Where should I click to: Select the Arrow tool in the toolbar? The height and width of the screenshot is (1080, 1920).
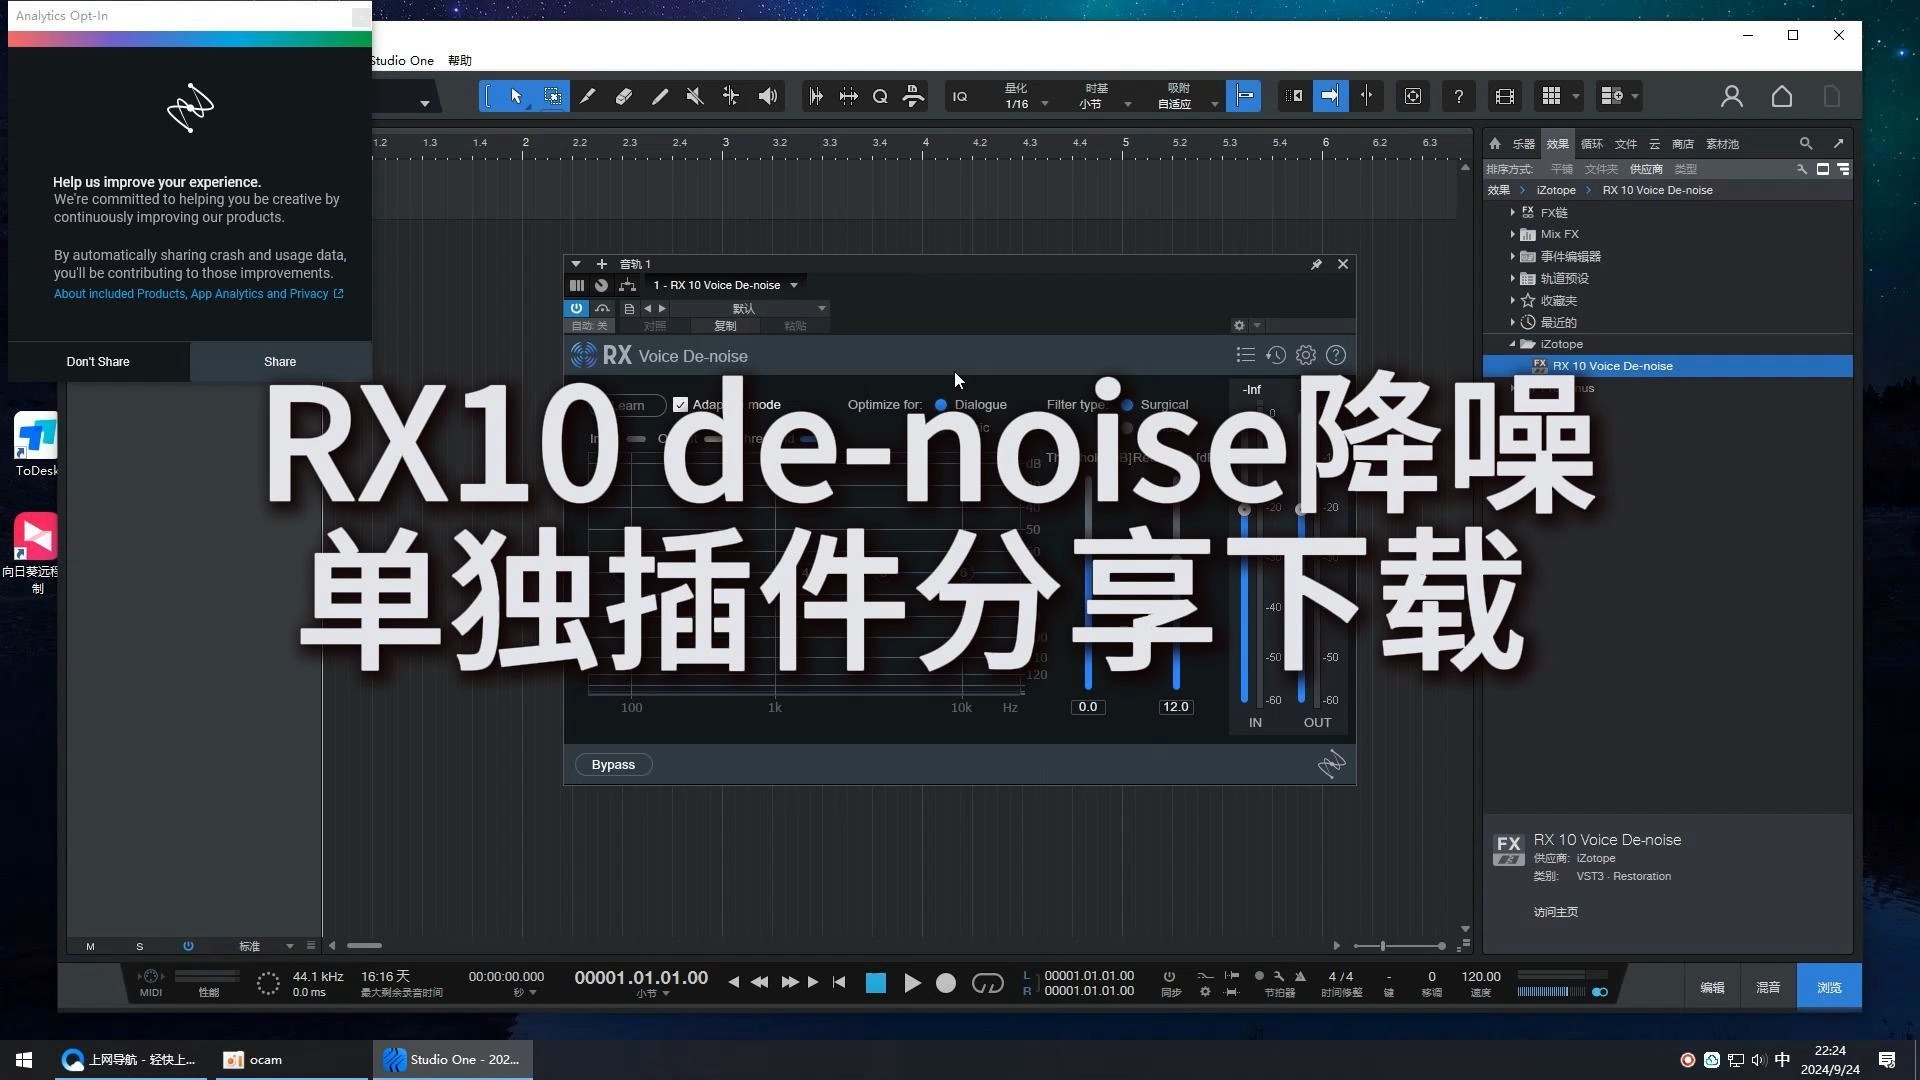[x=516, y=96]
